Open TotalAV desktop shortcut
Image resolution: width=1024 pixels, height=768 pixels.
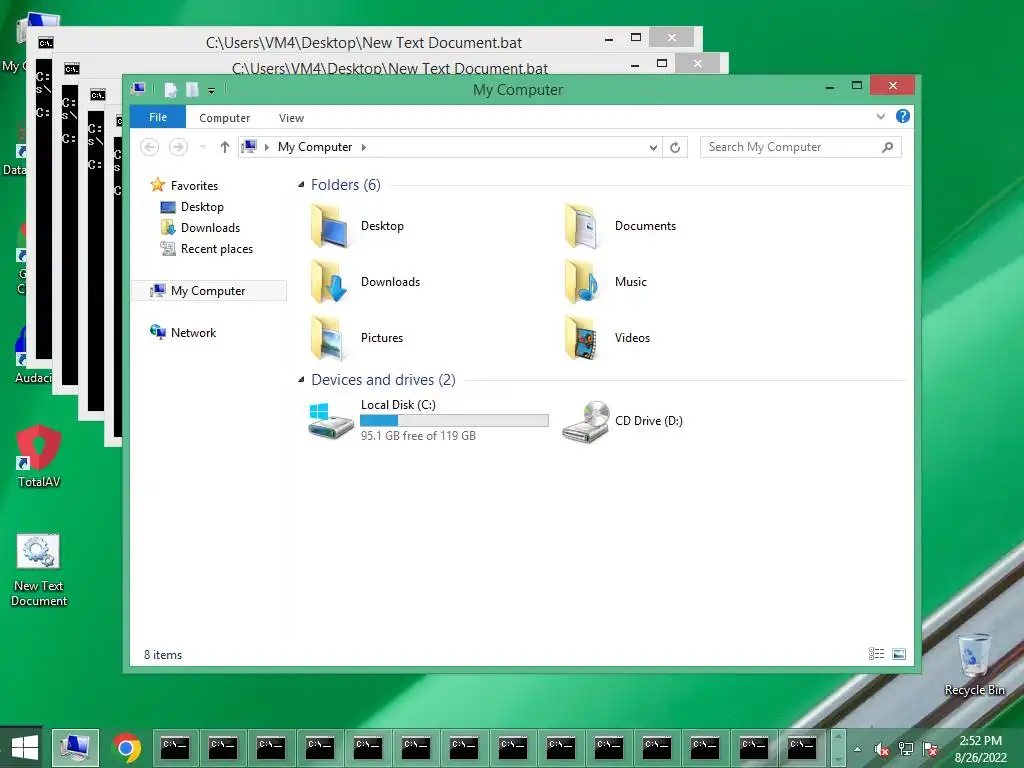coord(39,456)
